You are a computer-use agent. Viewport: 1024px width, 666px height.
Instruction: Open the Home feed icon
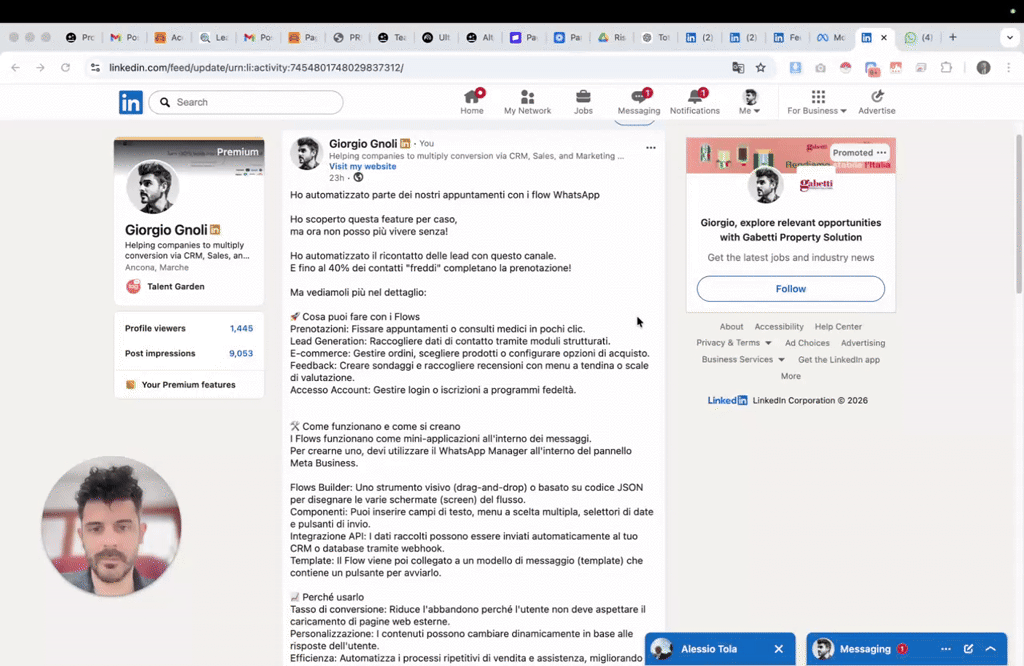(x=472, y=102)
